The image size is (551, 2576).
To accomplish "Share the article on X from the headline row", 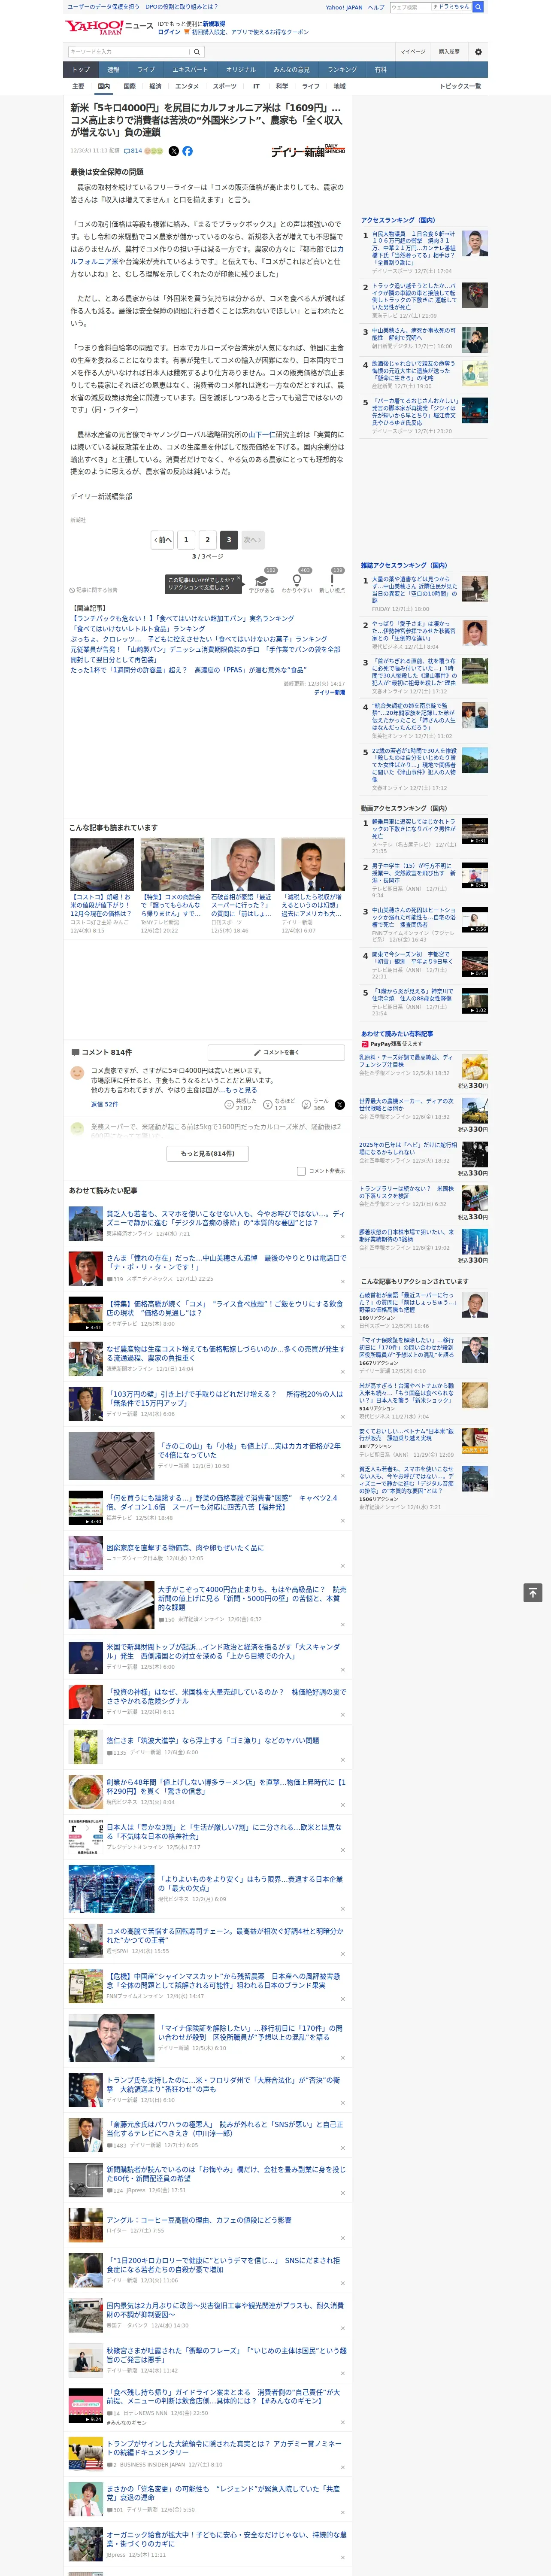I will tap(173, 151).
